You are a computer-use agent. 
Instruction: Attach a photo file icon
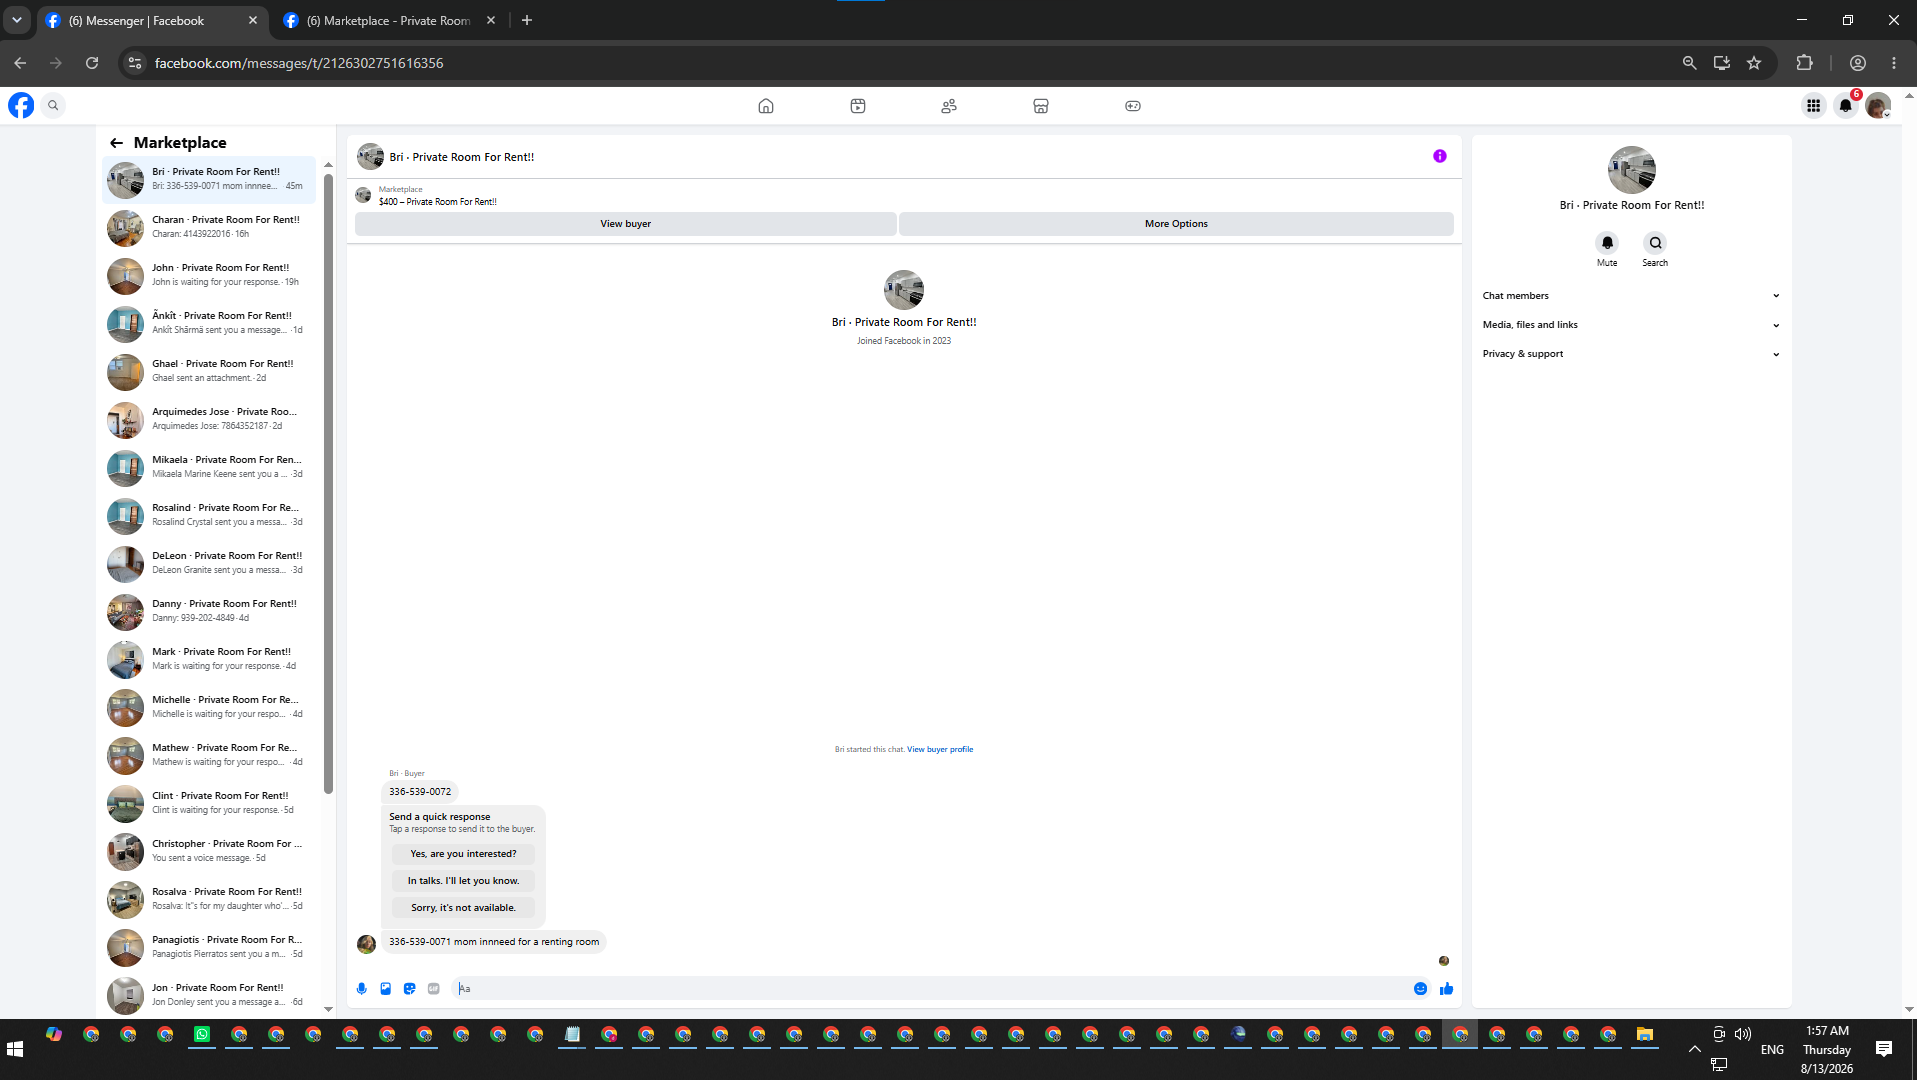tap(386, 989)
